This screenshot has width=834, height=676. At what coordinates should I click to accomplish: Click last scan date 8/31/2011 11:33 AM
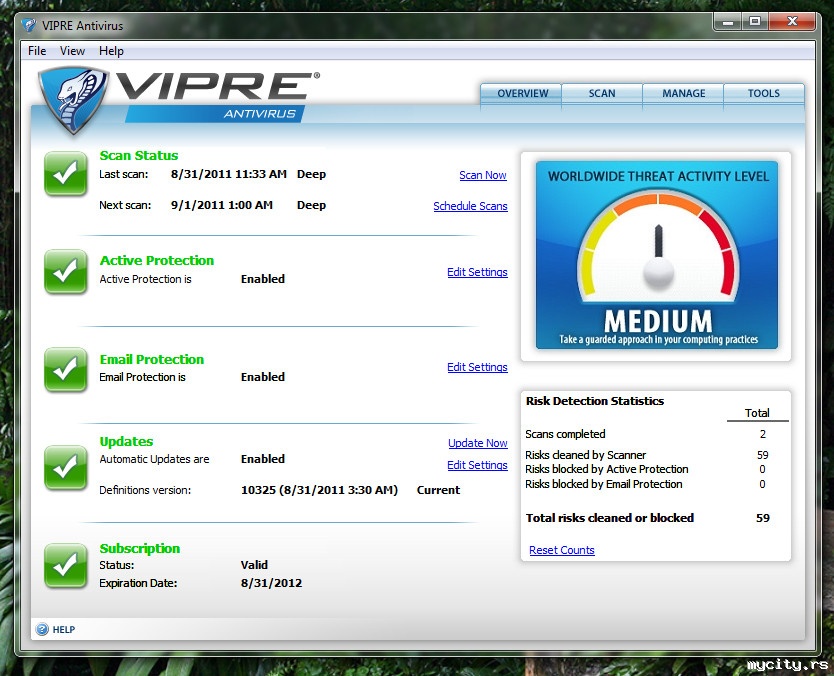tap(229, 174)
